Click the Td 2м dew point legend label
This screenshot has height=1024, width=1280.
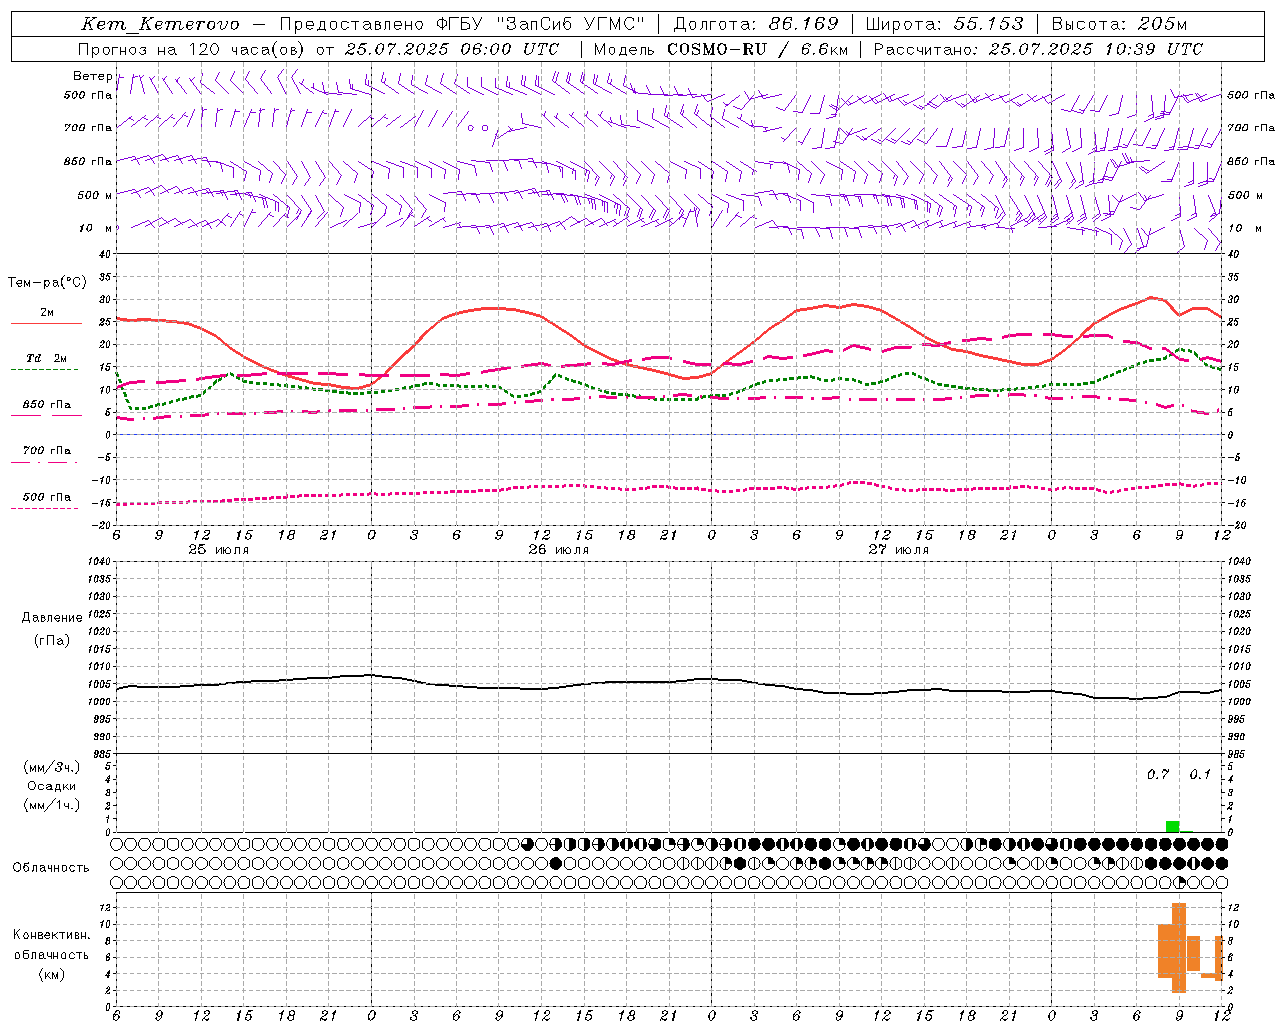(x=47, y=358)
